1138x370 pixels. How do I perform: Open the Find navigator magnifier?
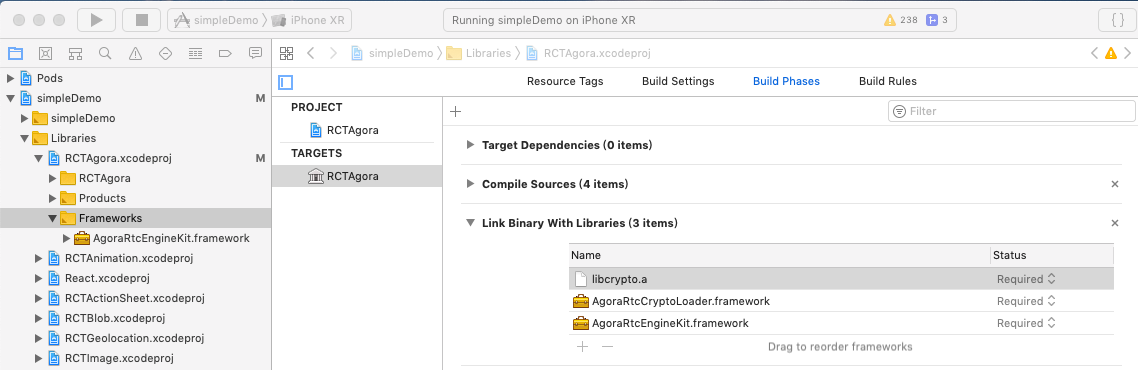coord(105,53)
